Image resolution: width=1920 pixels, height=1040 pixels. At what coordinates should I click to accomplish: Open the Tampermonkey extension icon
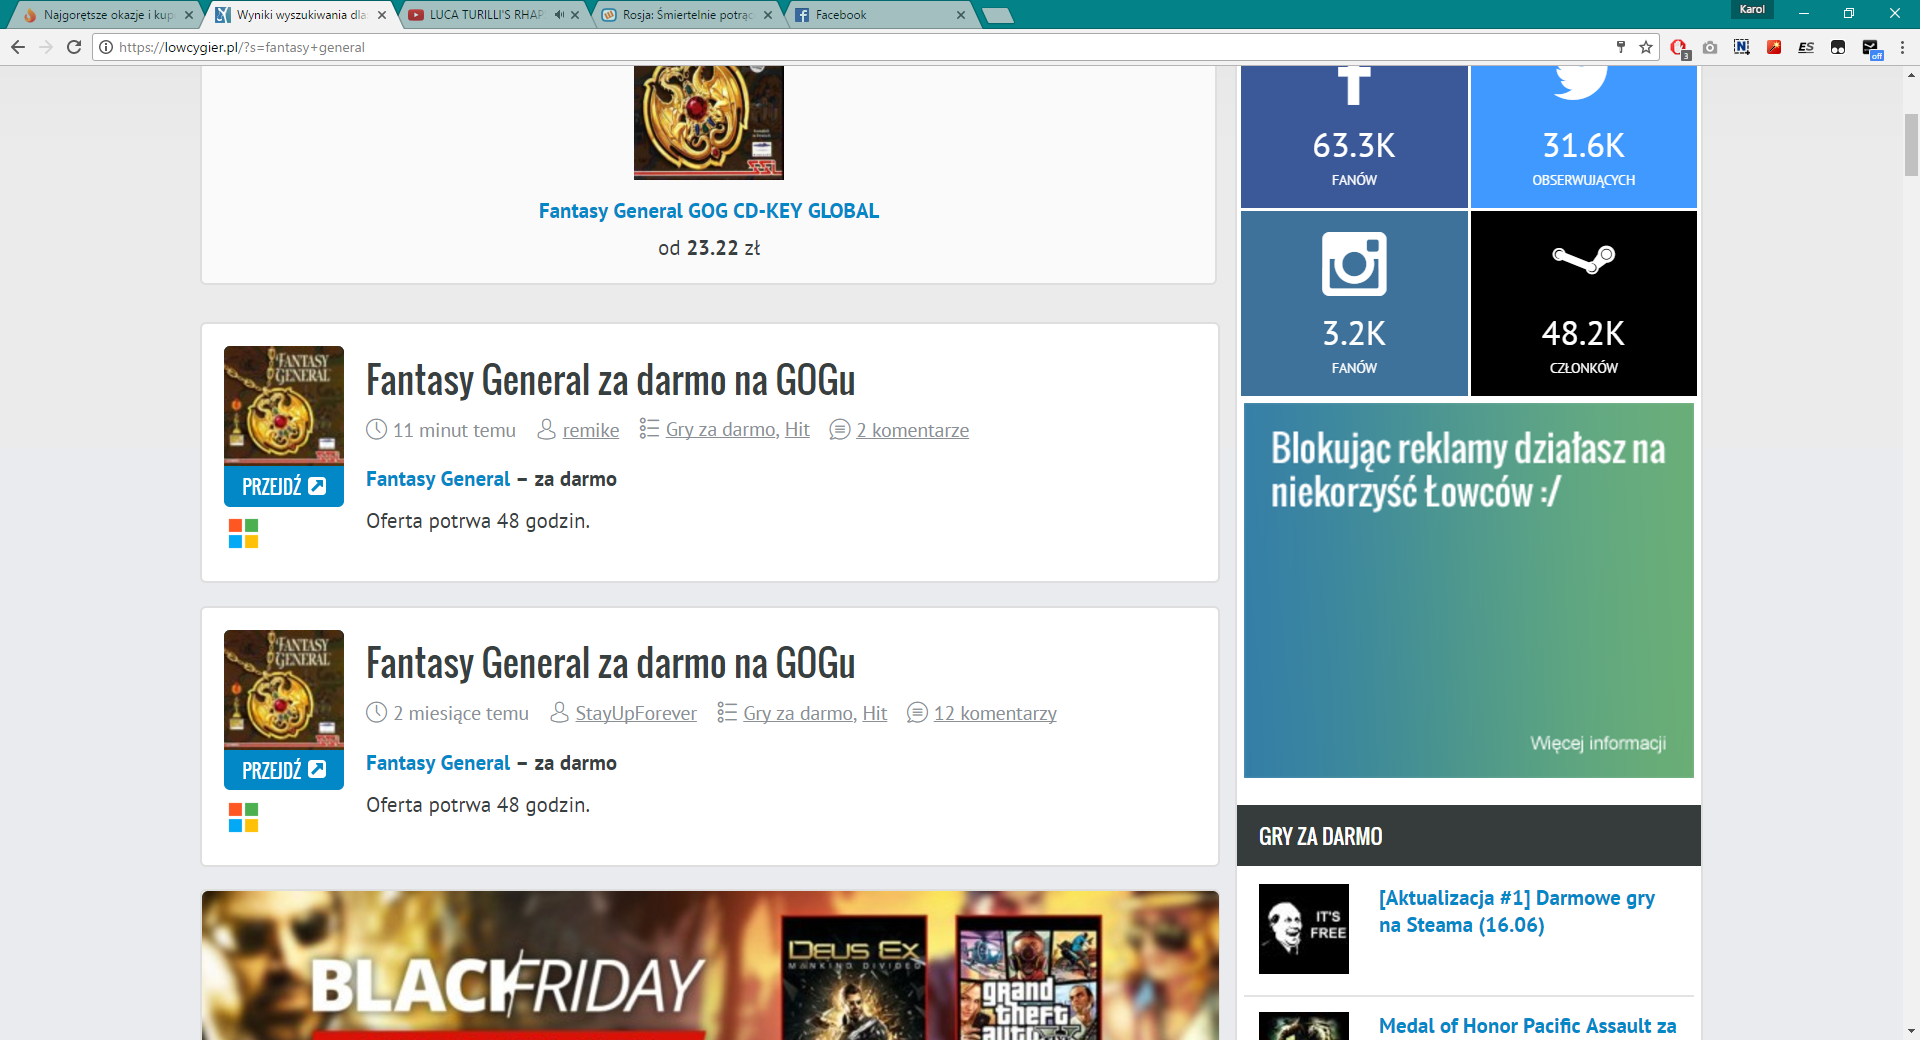click(1838, 47)
